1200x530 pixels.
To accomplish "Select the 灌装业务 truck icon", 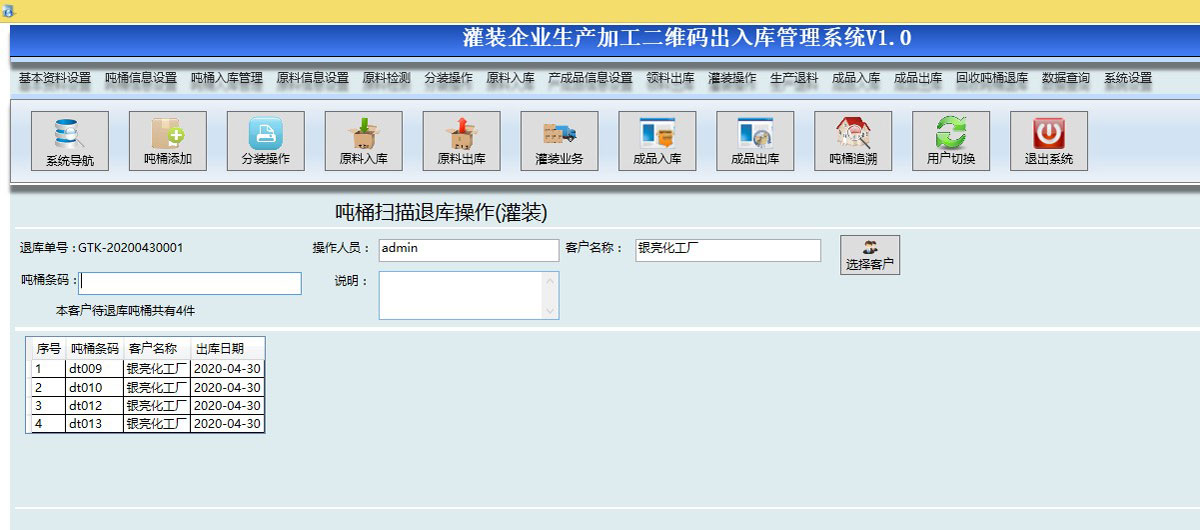I will pos(560,141).
